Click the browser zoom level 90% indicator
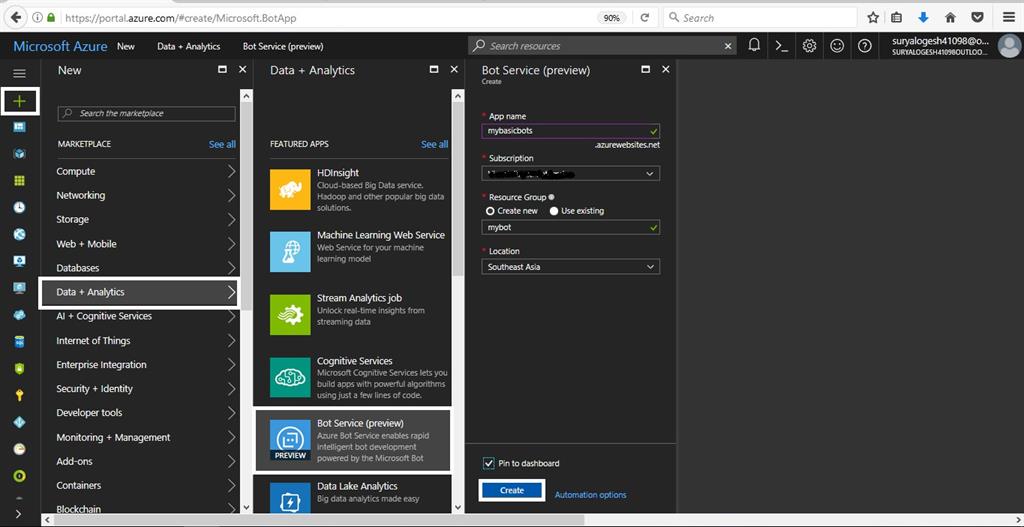The image size is (1024, 527). [612, 18]
